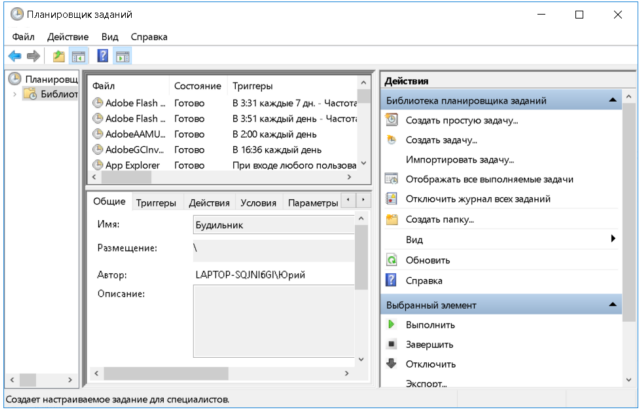Click the 'Отключить' selected task action

coord(431,364)
